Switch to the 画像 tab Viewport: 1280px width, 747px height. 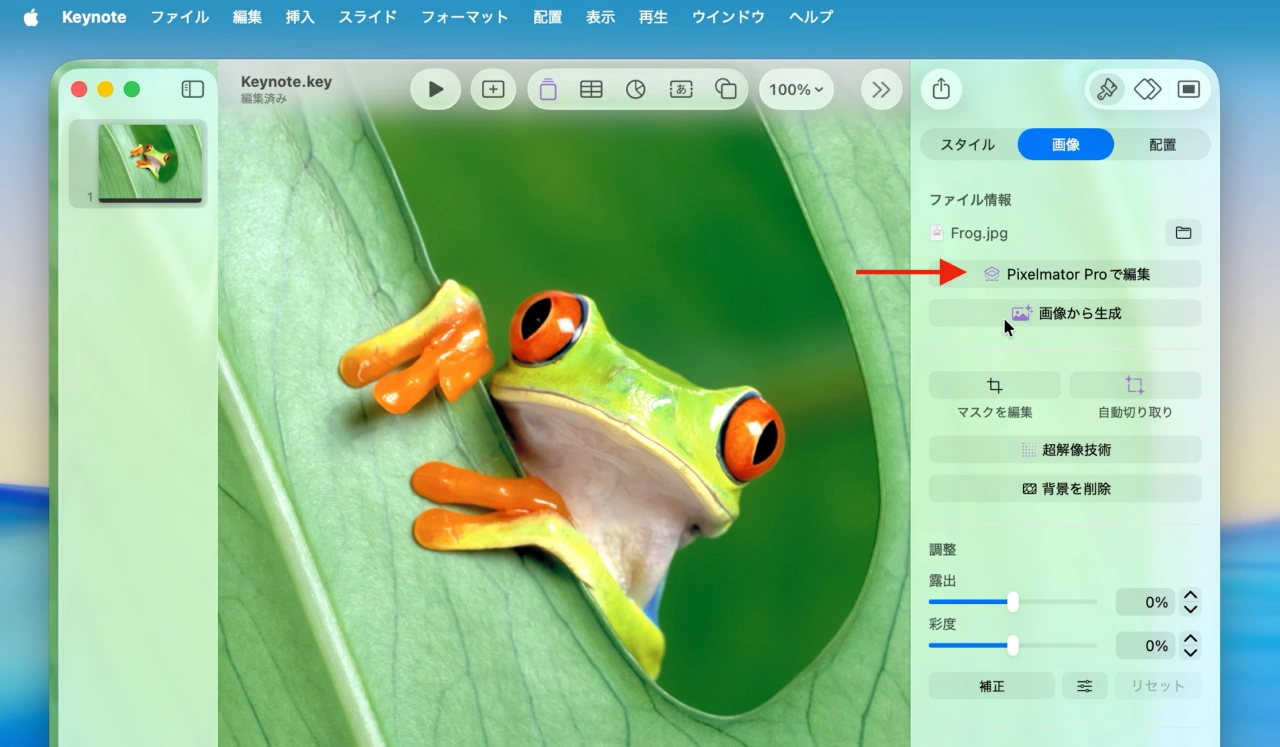pyautogui.click(x=1066, y=144)
